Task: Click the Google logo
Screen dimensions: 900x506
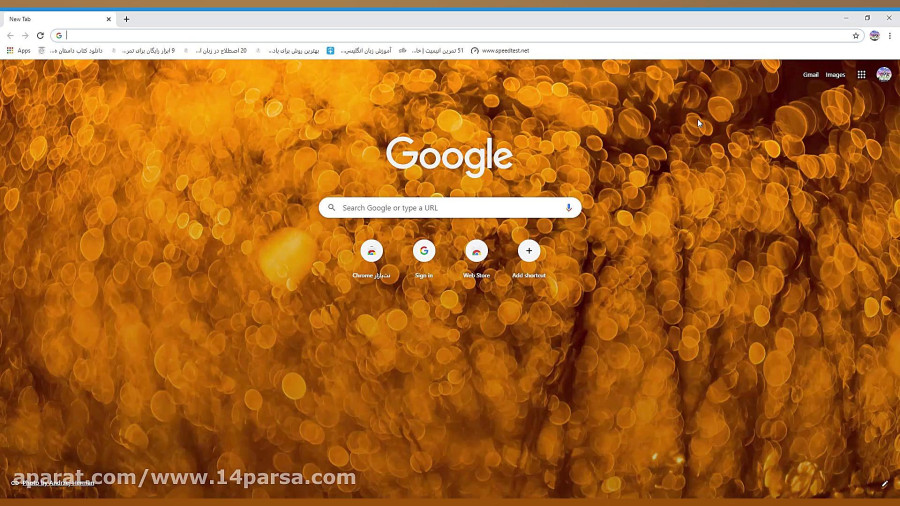Action: [449, 156]
